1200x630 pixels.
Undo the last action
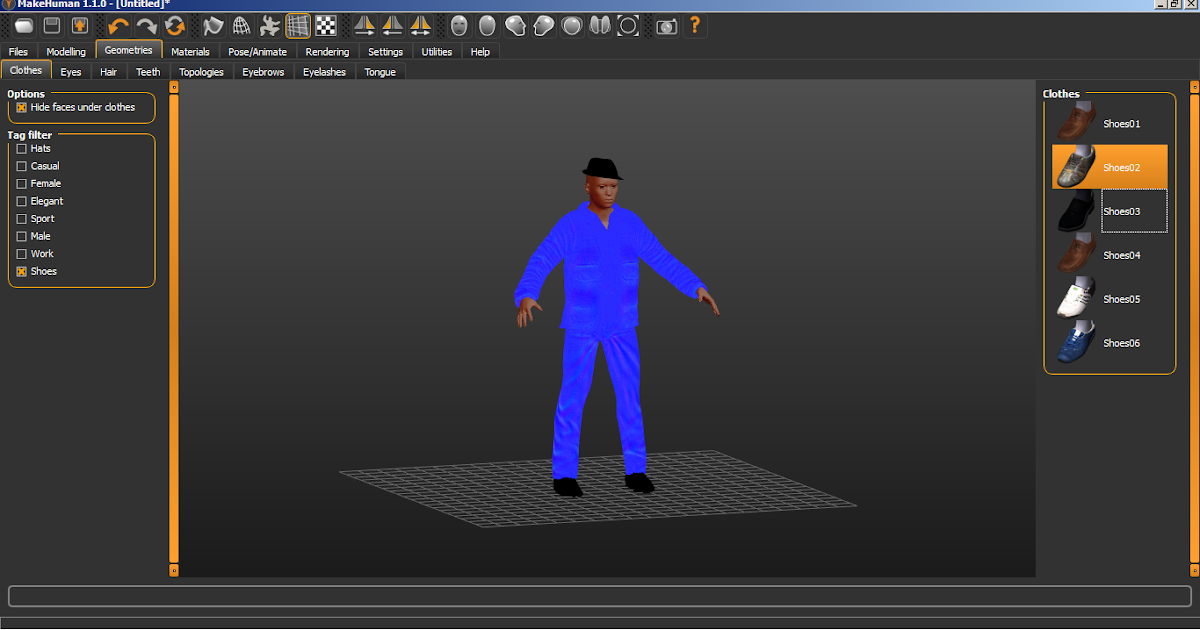[118, 25]
